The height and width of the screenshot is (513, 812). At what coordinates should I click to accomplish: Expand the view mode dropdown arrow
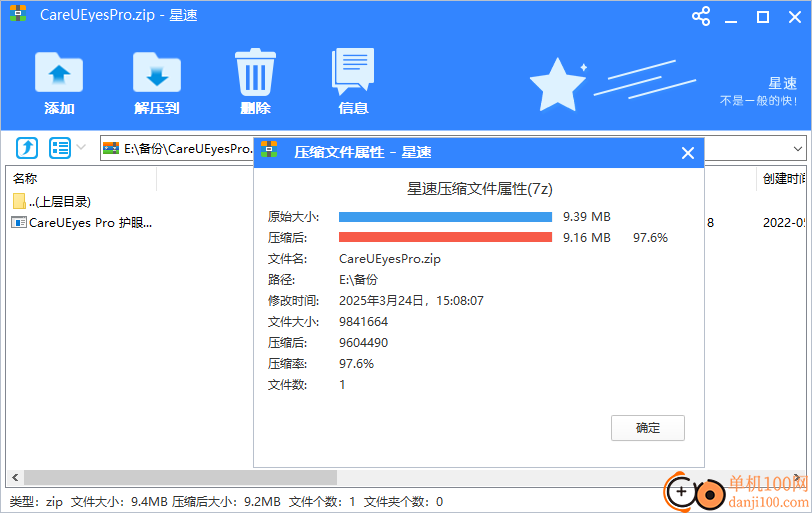click(x=81, y=148)
